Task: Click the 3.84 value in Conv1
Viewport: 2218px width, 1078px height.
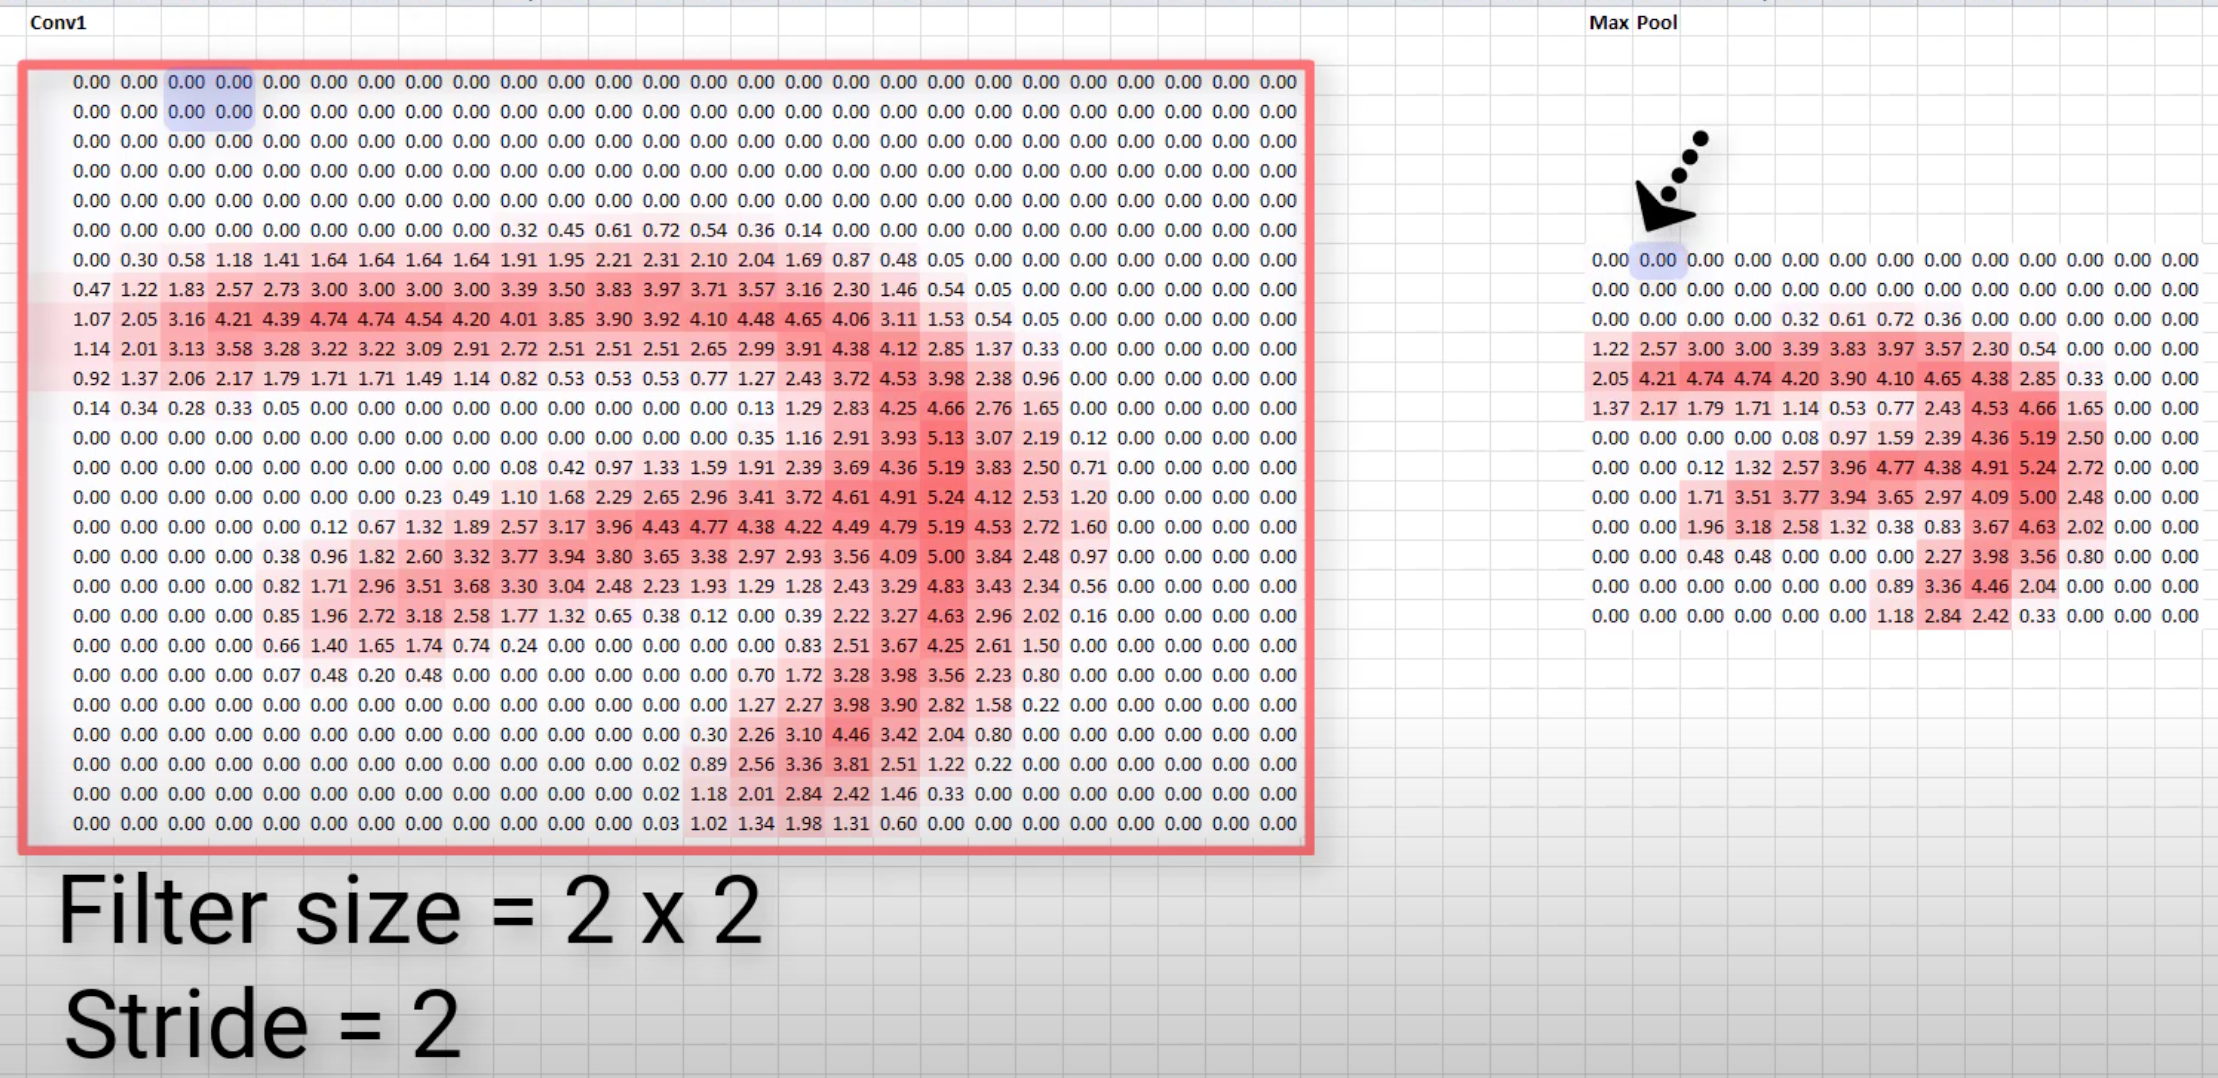Action: (993, 556)
